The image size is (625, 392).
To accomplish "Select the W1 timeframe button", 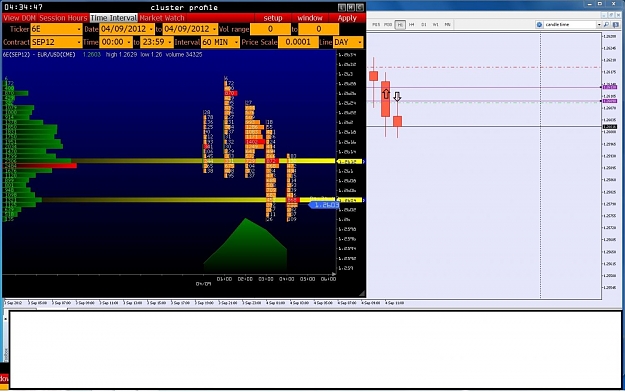I will point(436,25).
